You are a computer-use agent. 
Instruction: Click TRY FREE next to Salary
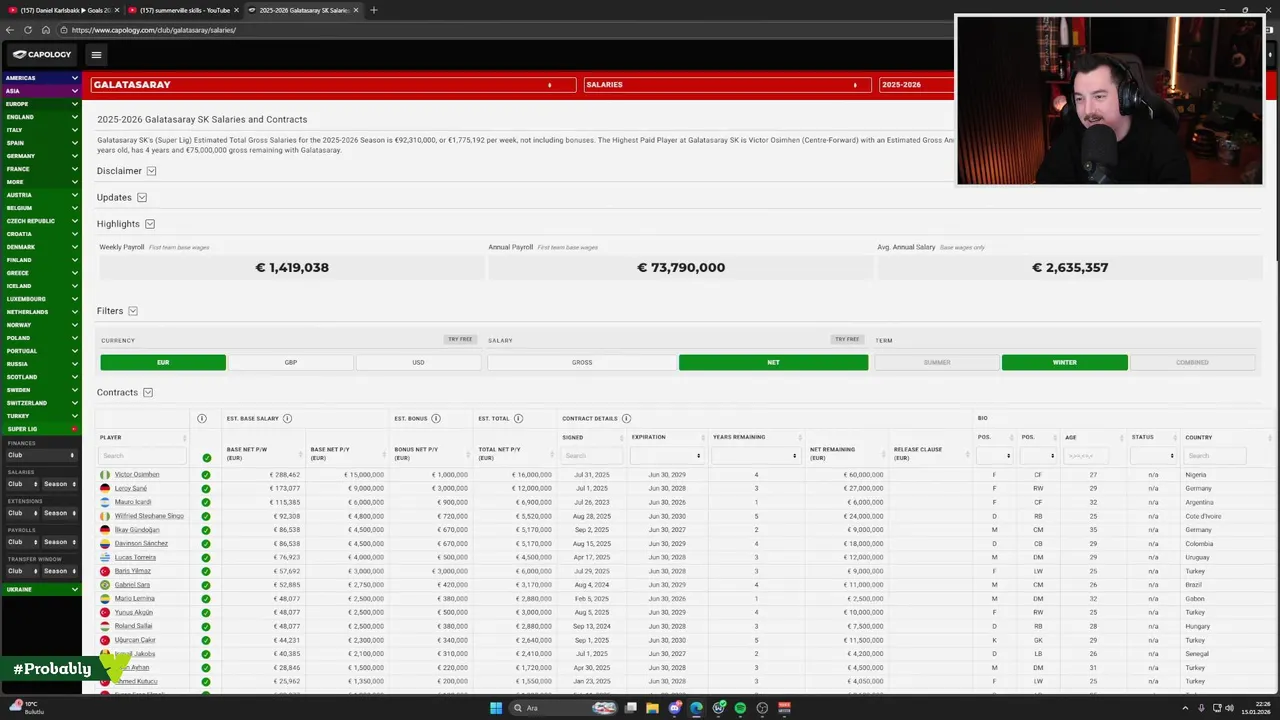(847, 339)
